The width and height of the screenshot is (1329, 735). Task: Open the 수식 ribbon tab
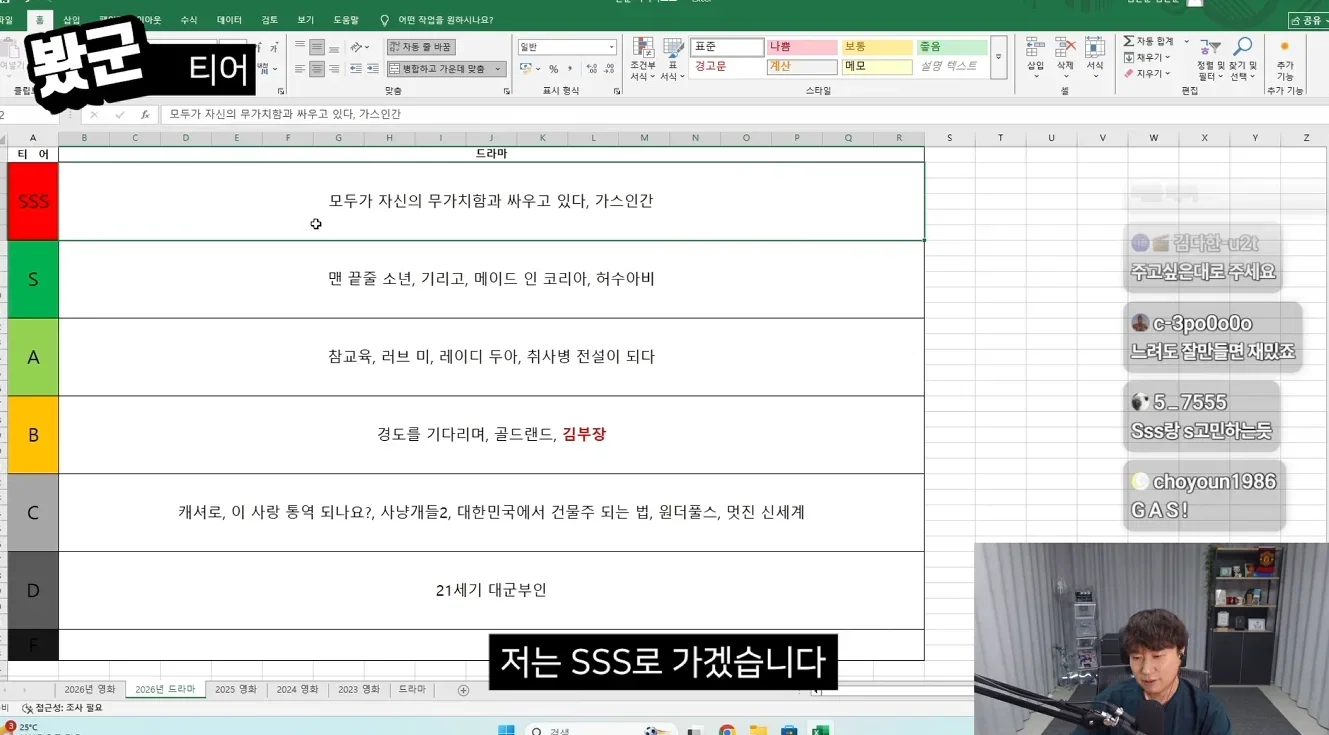189,20
